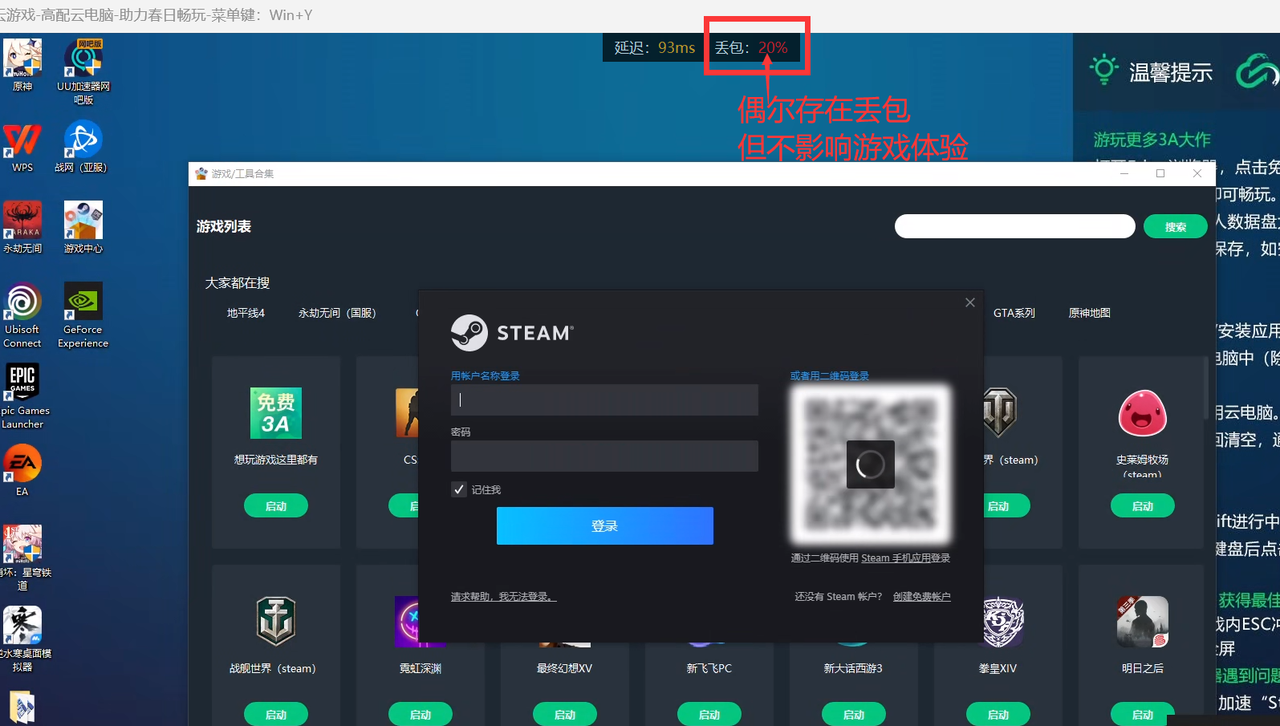Click the 延迟：93ms latency readout
The image size is (1280, 726).
tap(654, 47)
